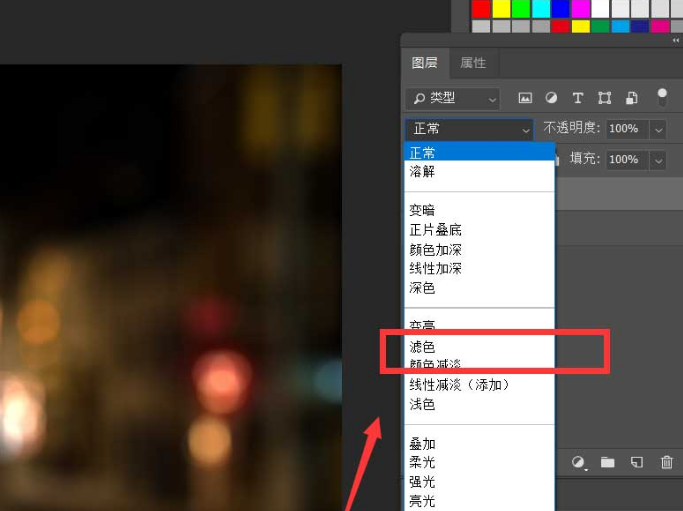The image size is (683, 511).
Task: Select 正片叠底 blend mode
Action: 480,230
